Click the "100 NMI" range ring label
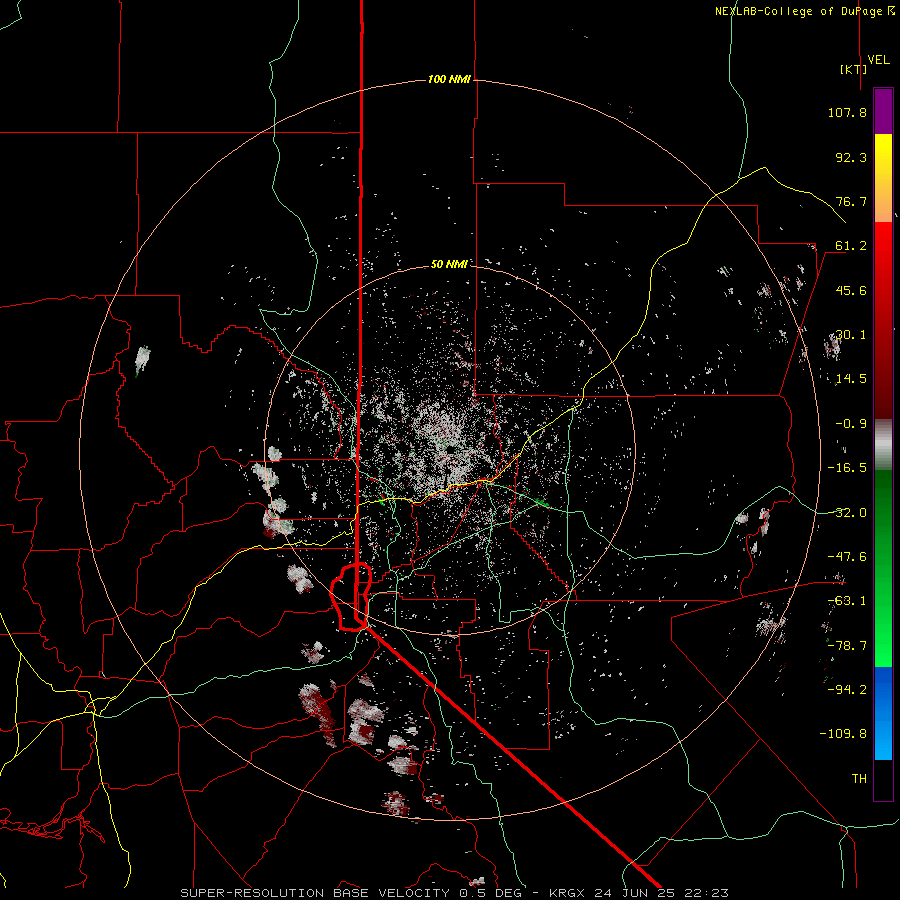Screen dimensions: 900x900 tap(449, 79)
